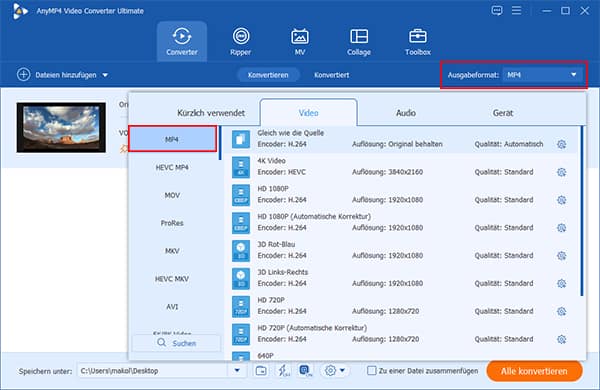
Task: Click the open output folder icon
Action: pos(261,370)
